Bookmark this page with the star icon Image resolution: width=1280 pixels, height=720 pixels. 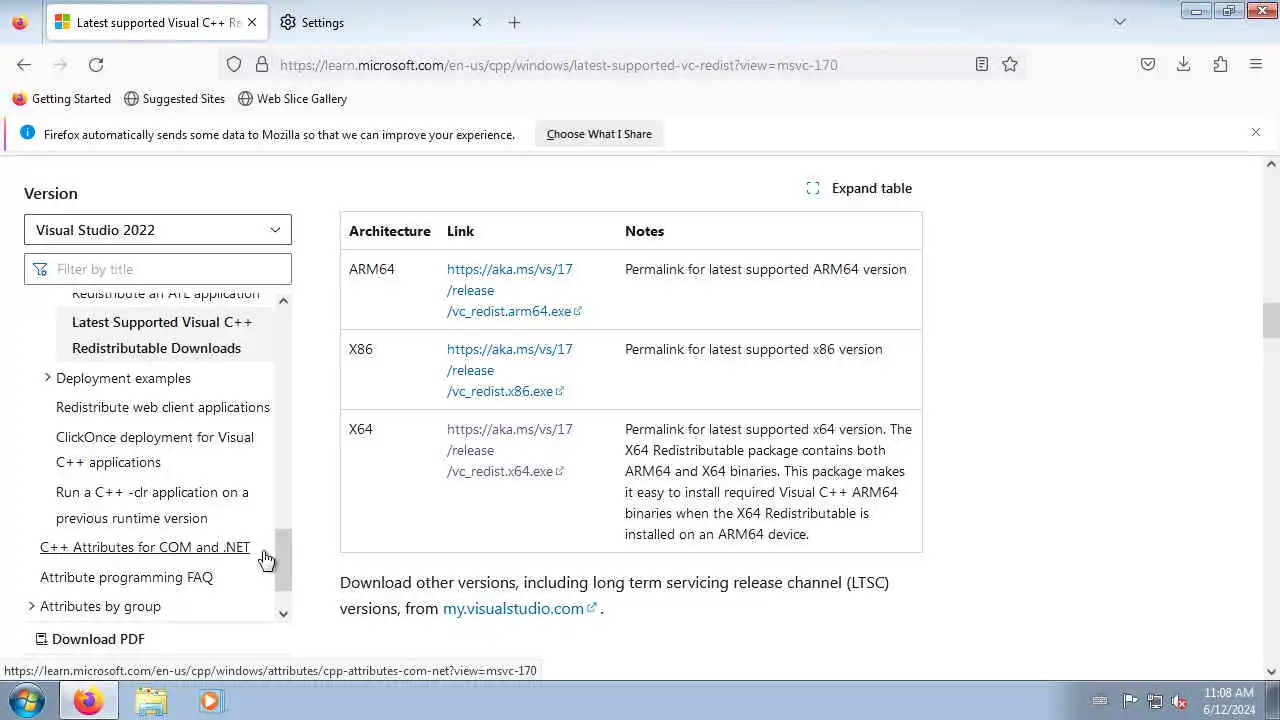1010,65
